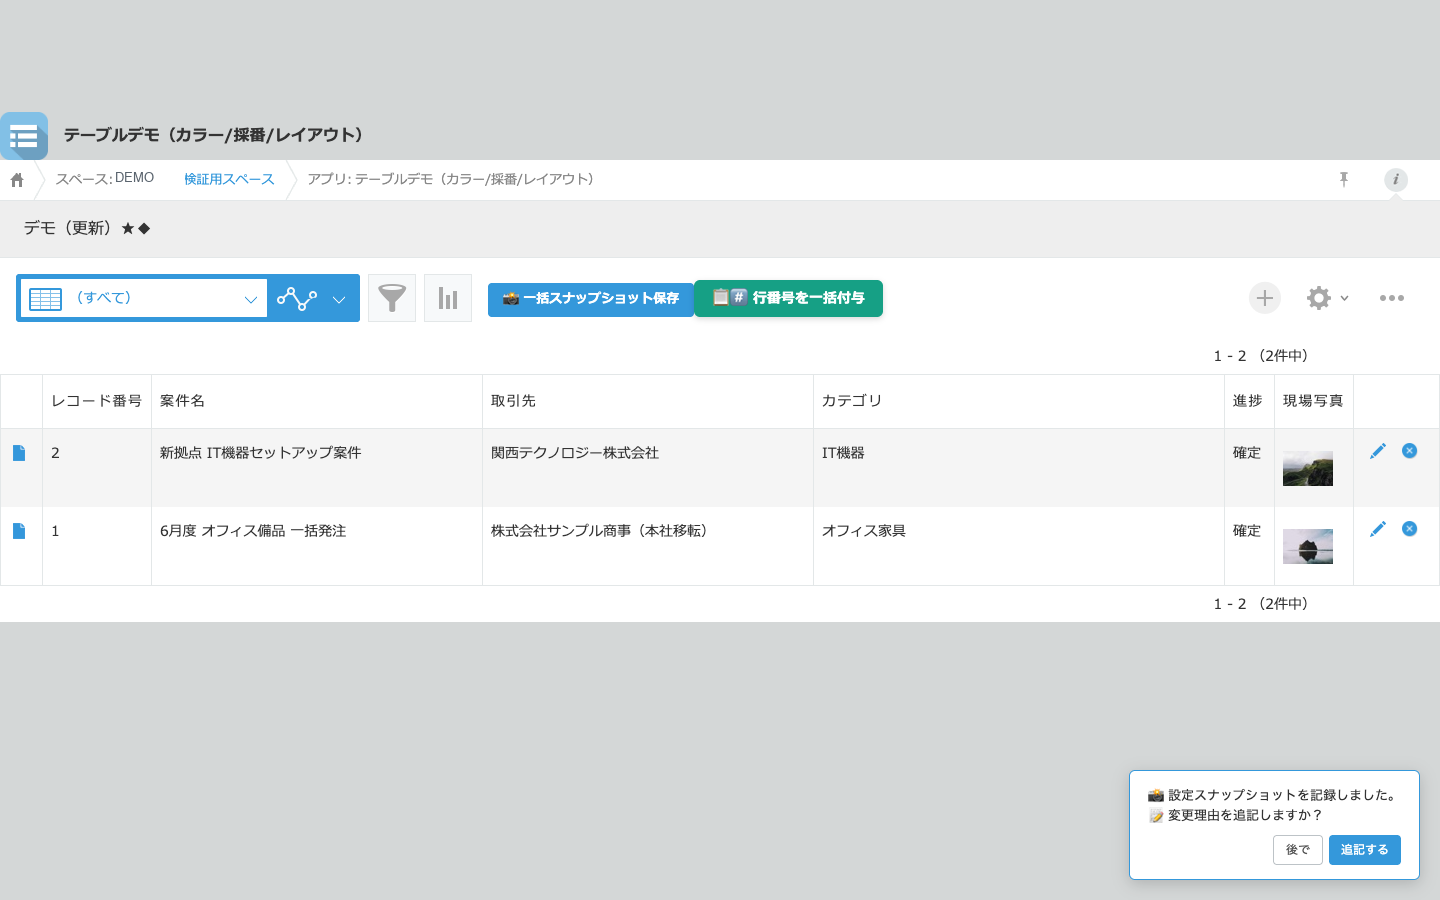Click 確定 status in record 2 row
Image resolution: width=1440 pixels, height=900 pixels.
tap(1247, 453)
